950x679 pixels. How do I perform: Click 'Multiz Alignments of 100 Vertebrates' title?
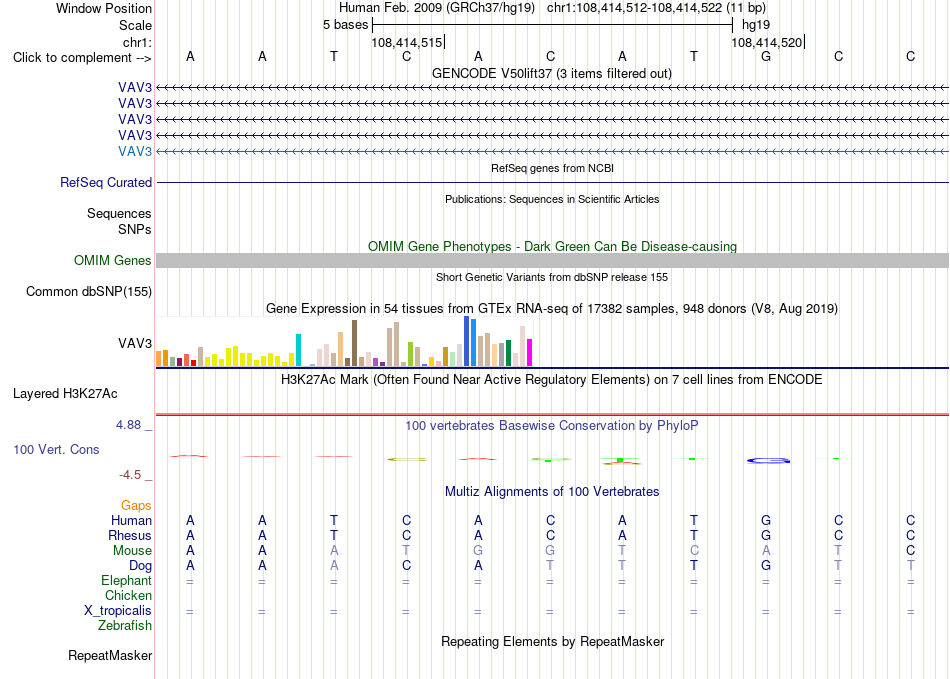(x=552, y=491)
